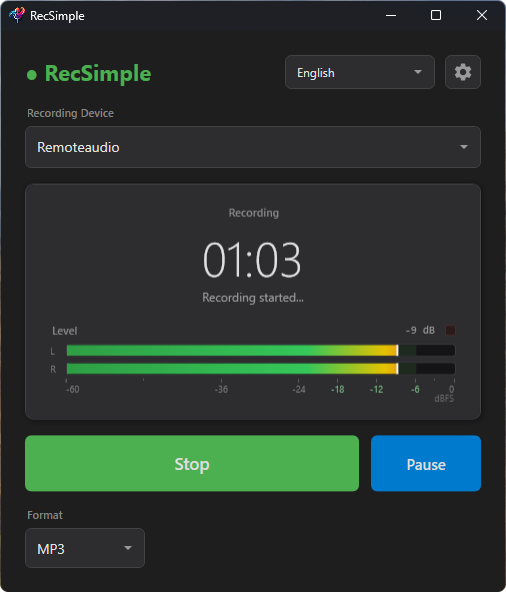
Task: Open the settings gear icon
Action: [x=463, y=72]
